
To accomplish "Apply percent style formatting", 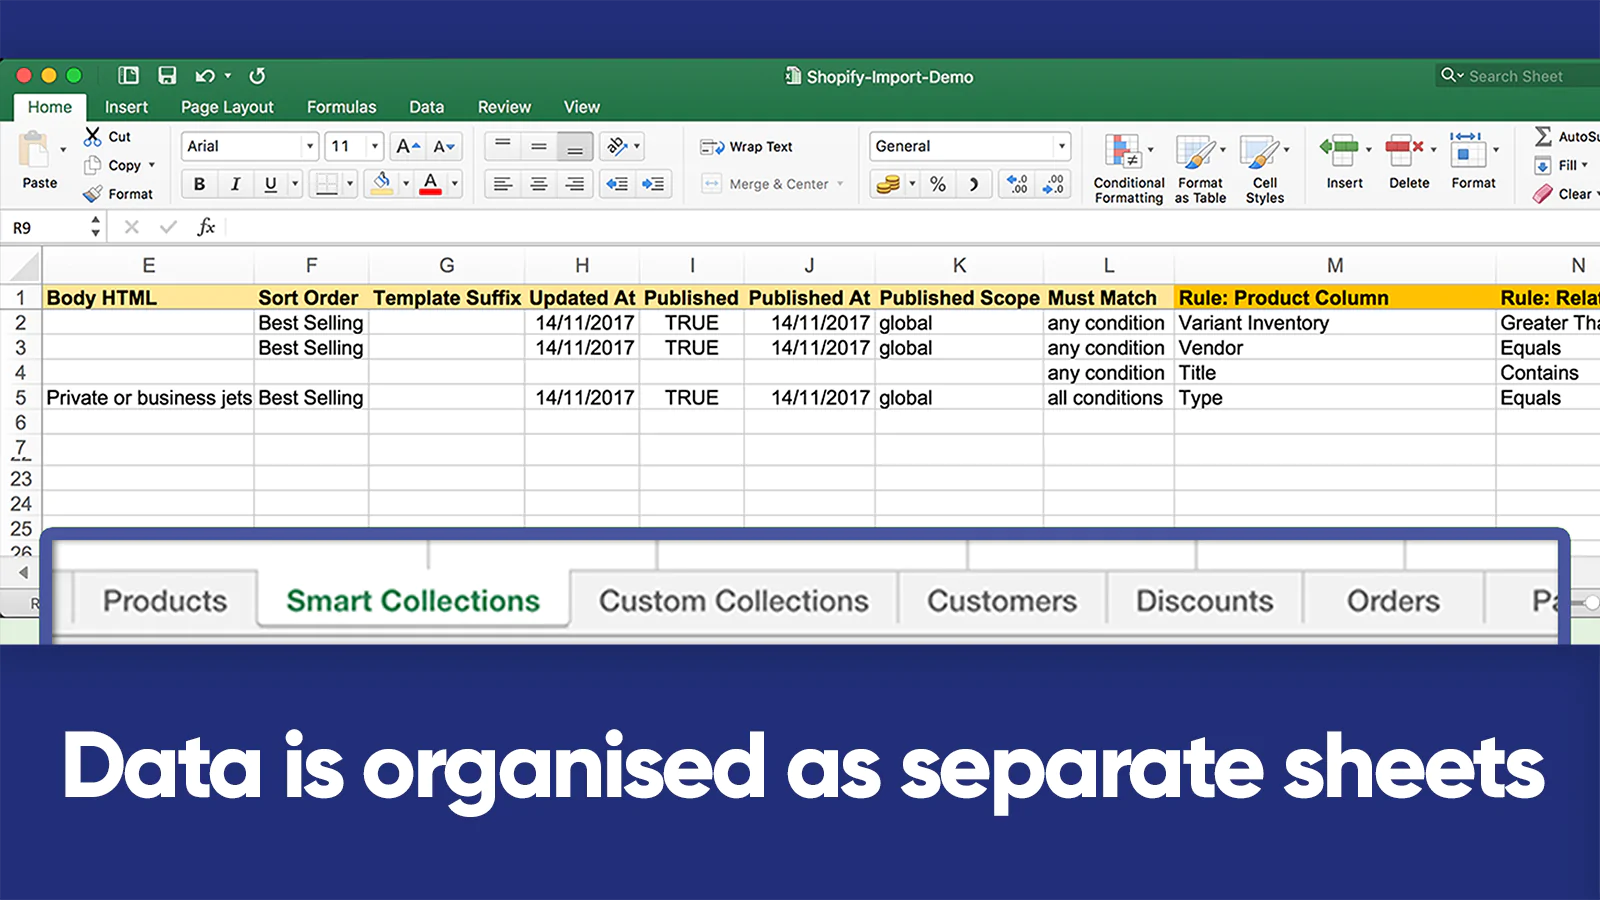I will [938, 184].
